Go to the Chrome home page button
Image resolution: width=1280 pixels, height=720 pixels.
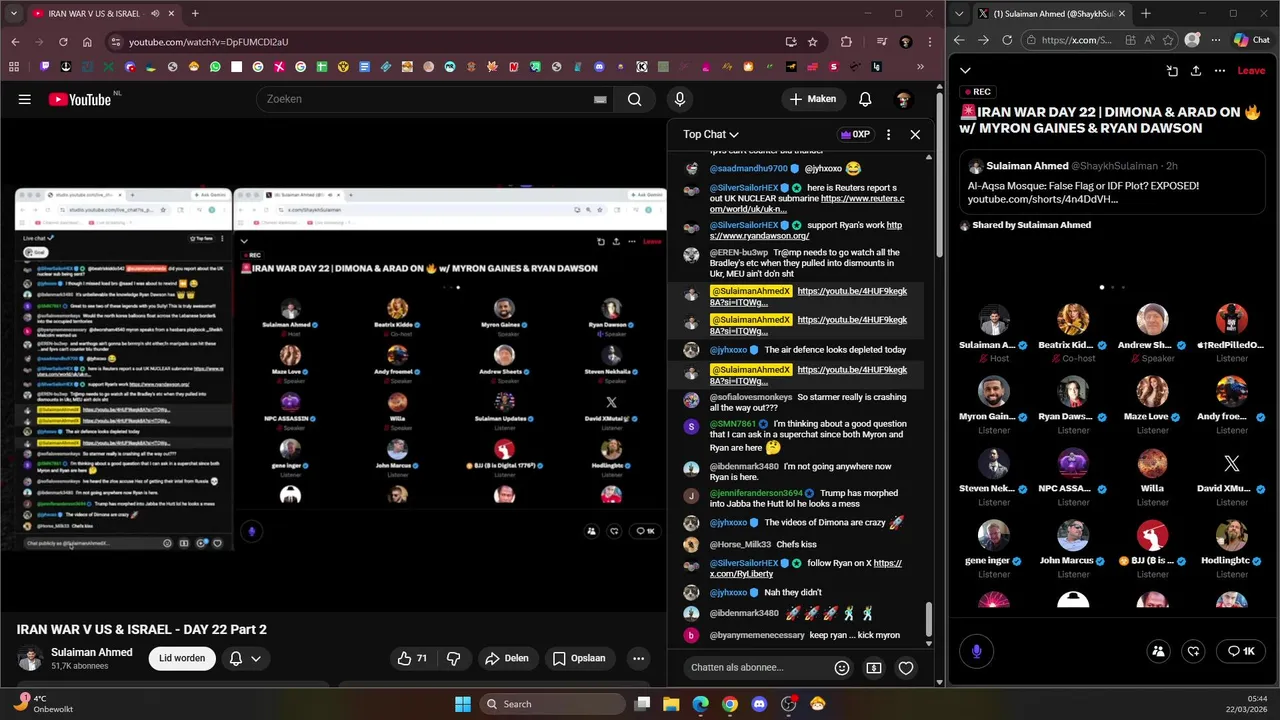click(x=87, y=42)
